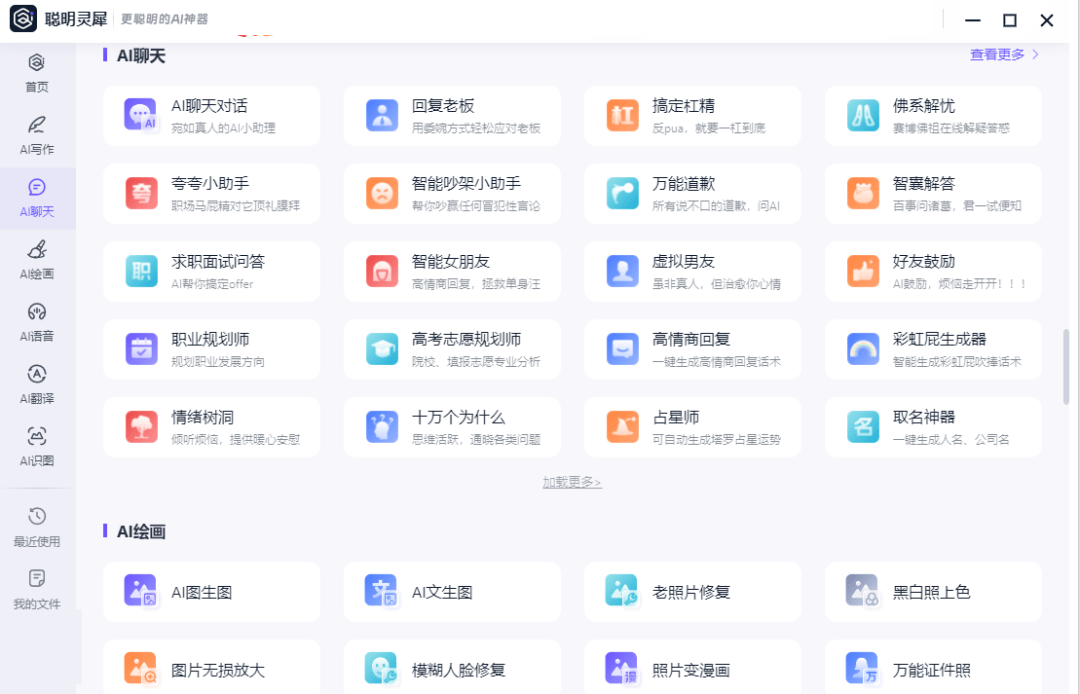The height and width of the screenshot is (694, 1080).
Task: Open the 占星师 wizard hat icon
Action: click(622, 427)
